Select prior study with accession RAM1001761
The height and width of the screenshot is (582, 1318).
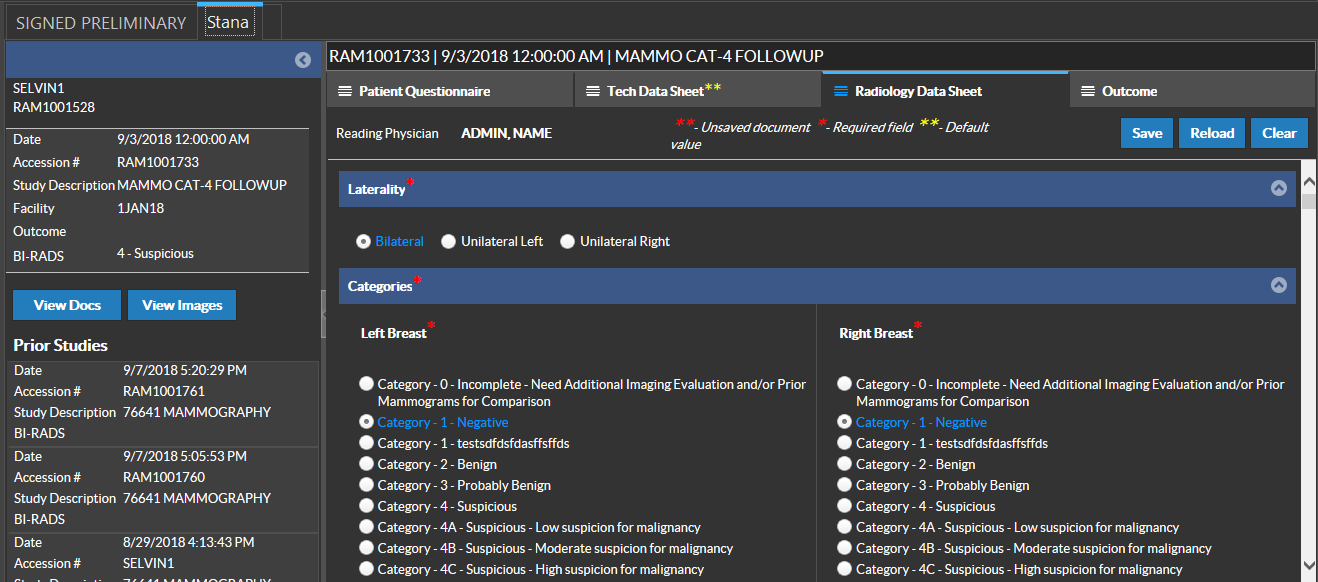pyautogui.click(x=164, y=391)
